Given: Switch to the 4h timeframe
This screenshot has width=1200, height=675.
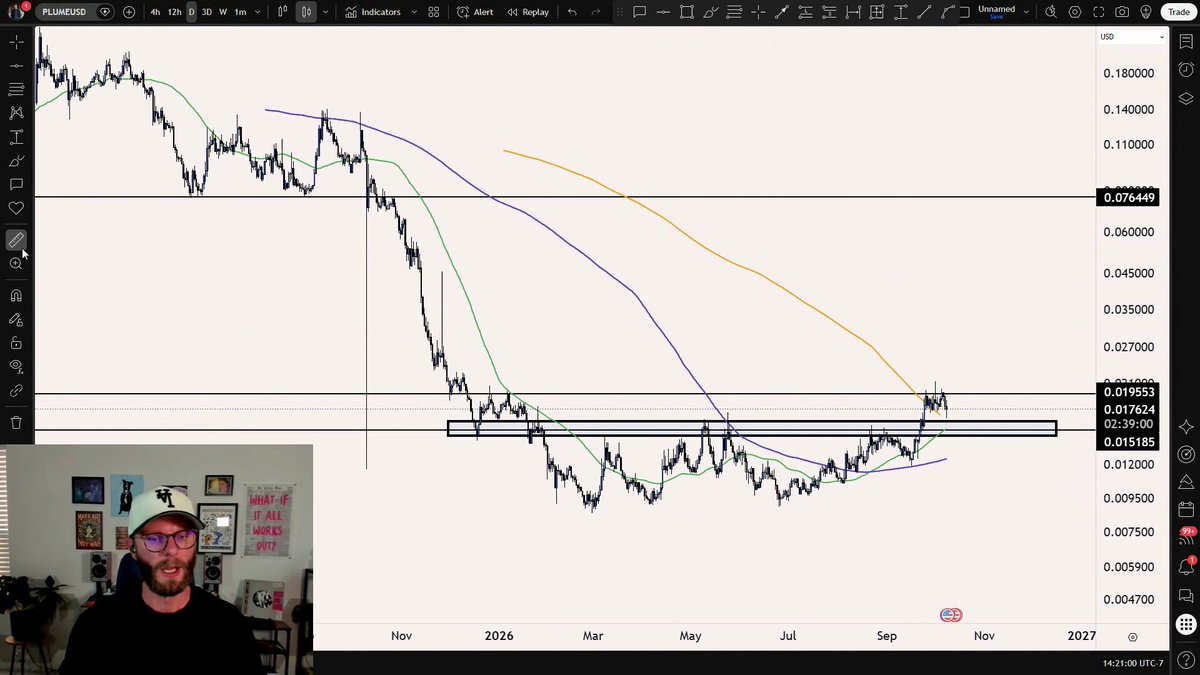Looking at the screenshot, I should point(155,12).
